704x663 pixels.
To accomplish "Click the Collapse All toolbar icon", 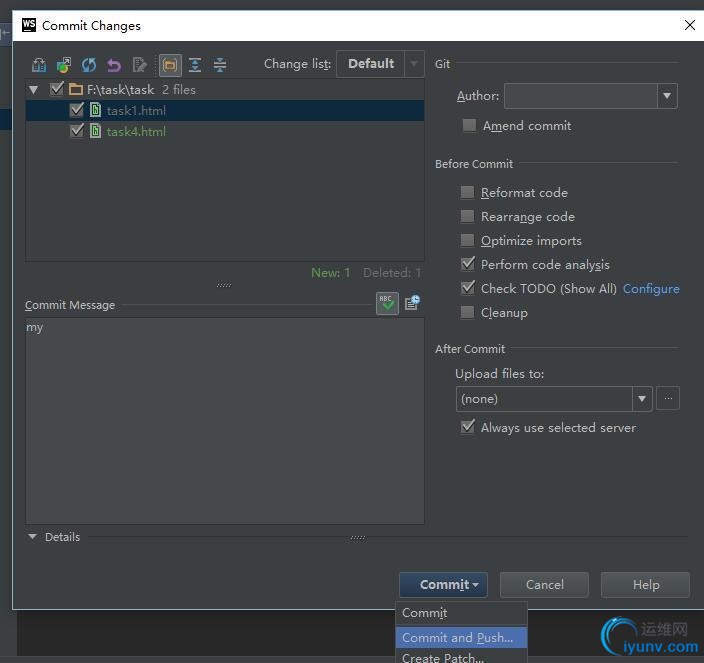I will click(220, 65).
